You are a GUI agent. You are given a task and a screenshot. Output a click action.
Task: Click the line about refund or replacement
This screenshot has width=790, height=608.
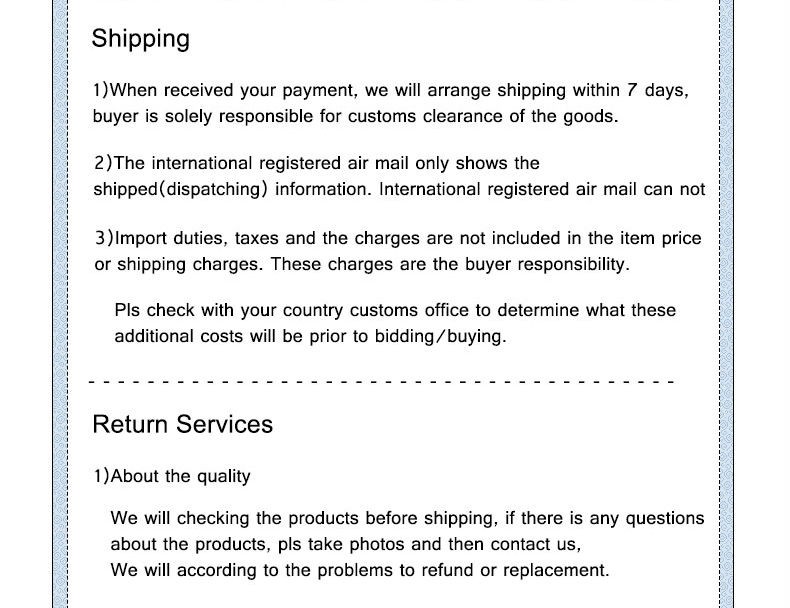(x=359, y=570)
